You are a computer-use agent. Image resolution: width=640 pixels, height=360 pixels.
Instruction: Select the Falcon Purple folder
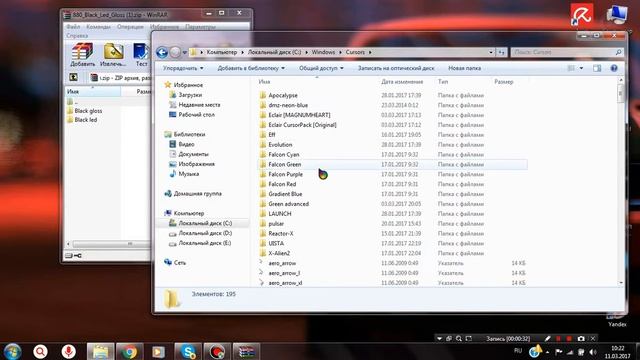click(x=285, y=174)
